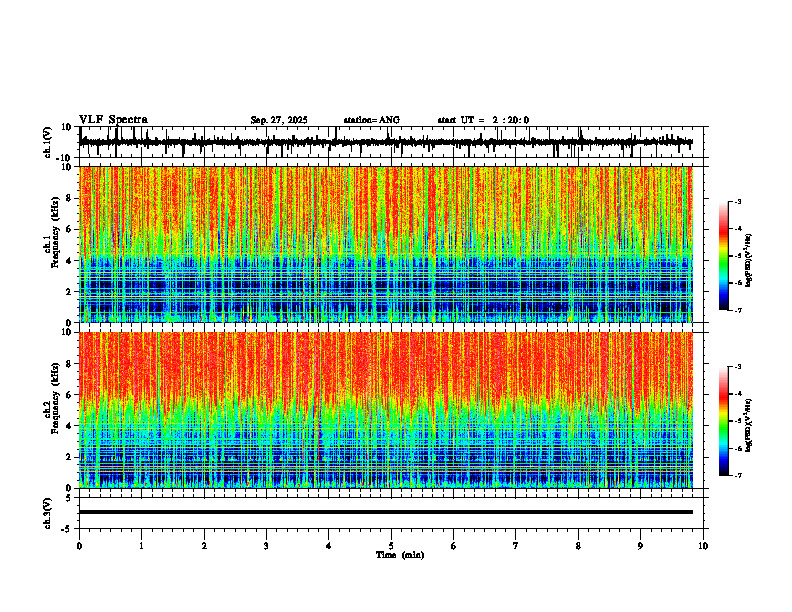Viewport: 792px width, 612px height.
Task: Click the ch.2 "Frequency (kHz)" axis label
Action: (x=55, y=398)
